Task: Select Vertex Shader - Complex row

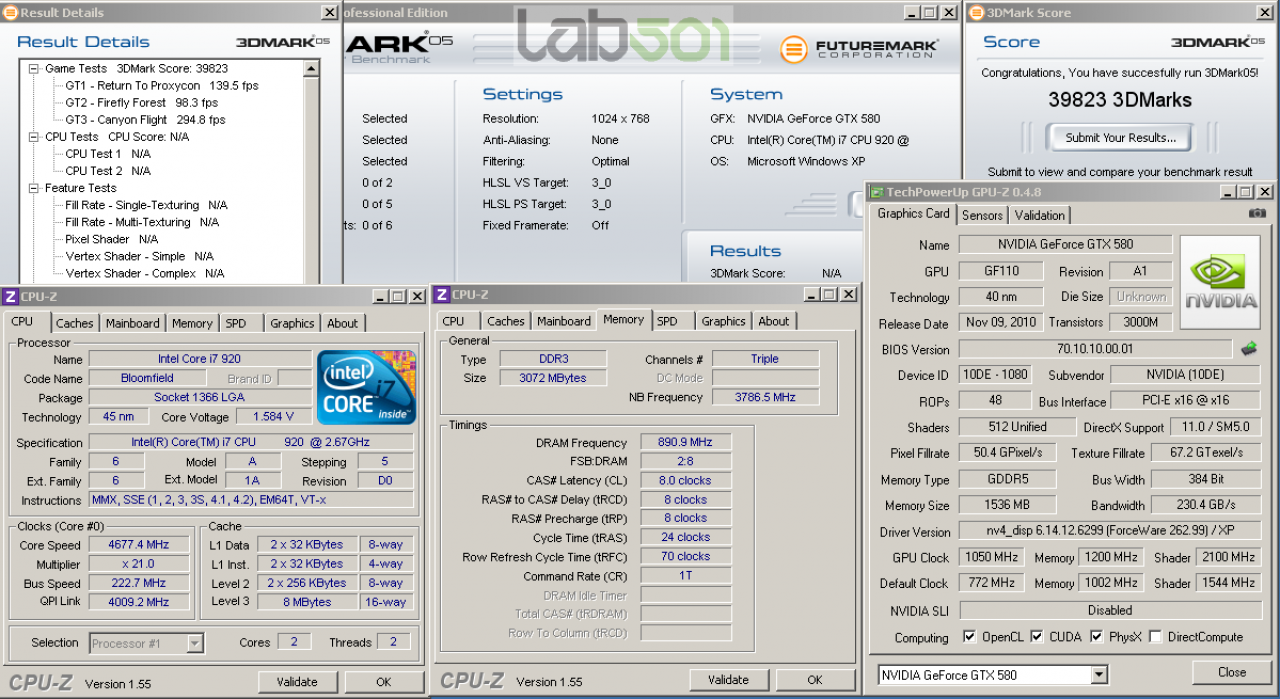Action: tap(145, 273)
